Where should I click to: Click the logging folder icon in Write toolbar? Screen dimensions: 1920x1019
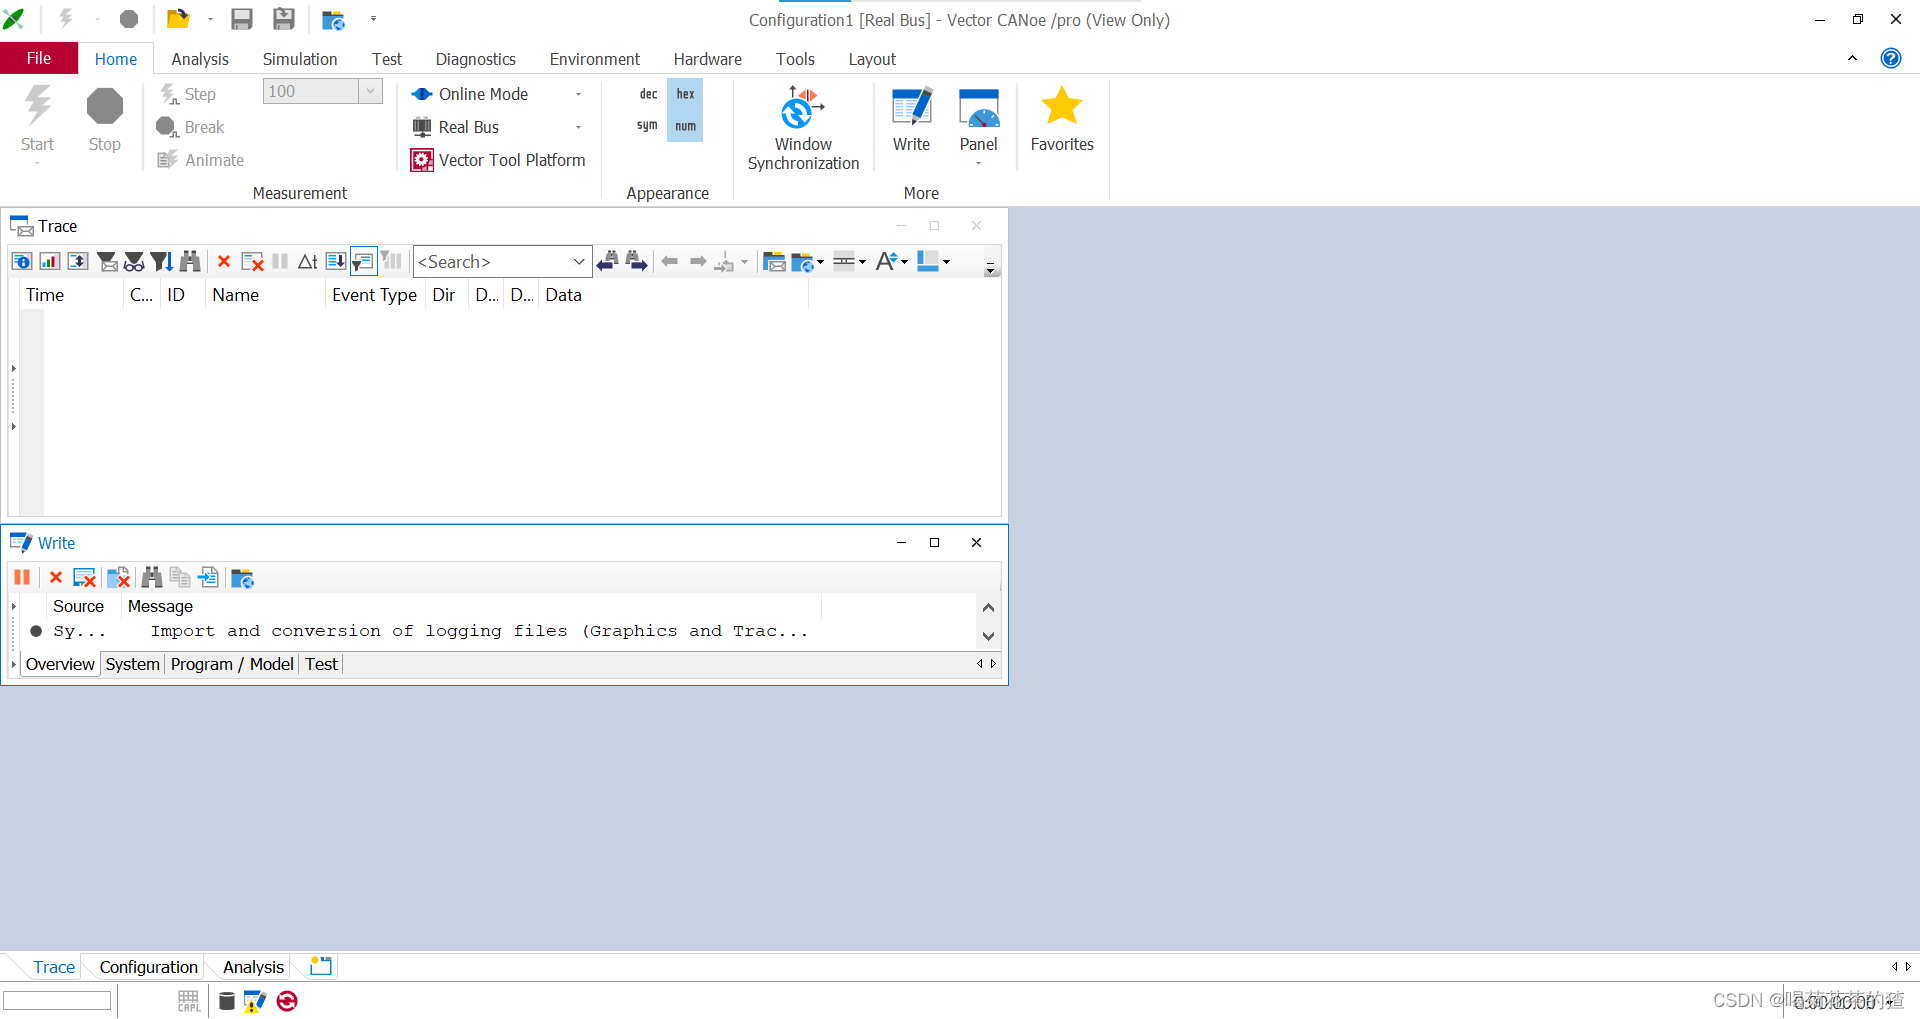(242, 578)
